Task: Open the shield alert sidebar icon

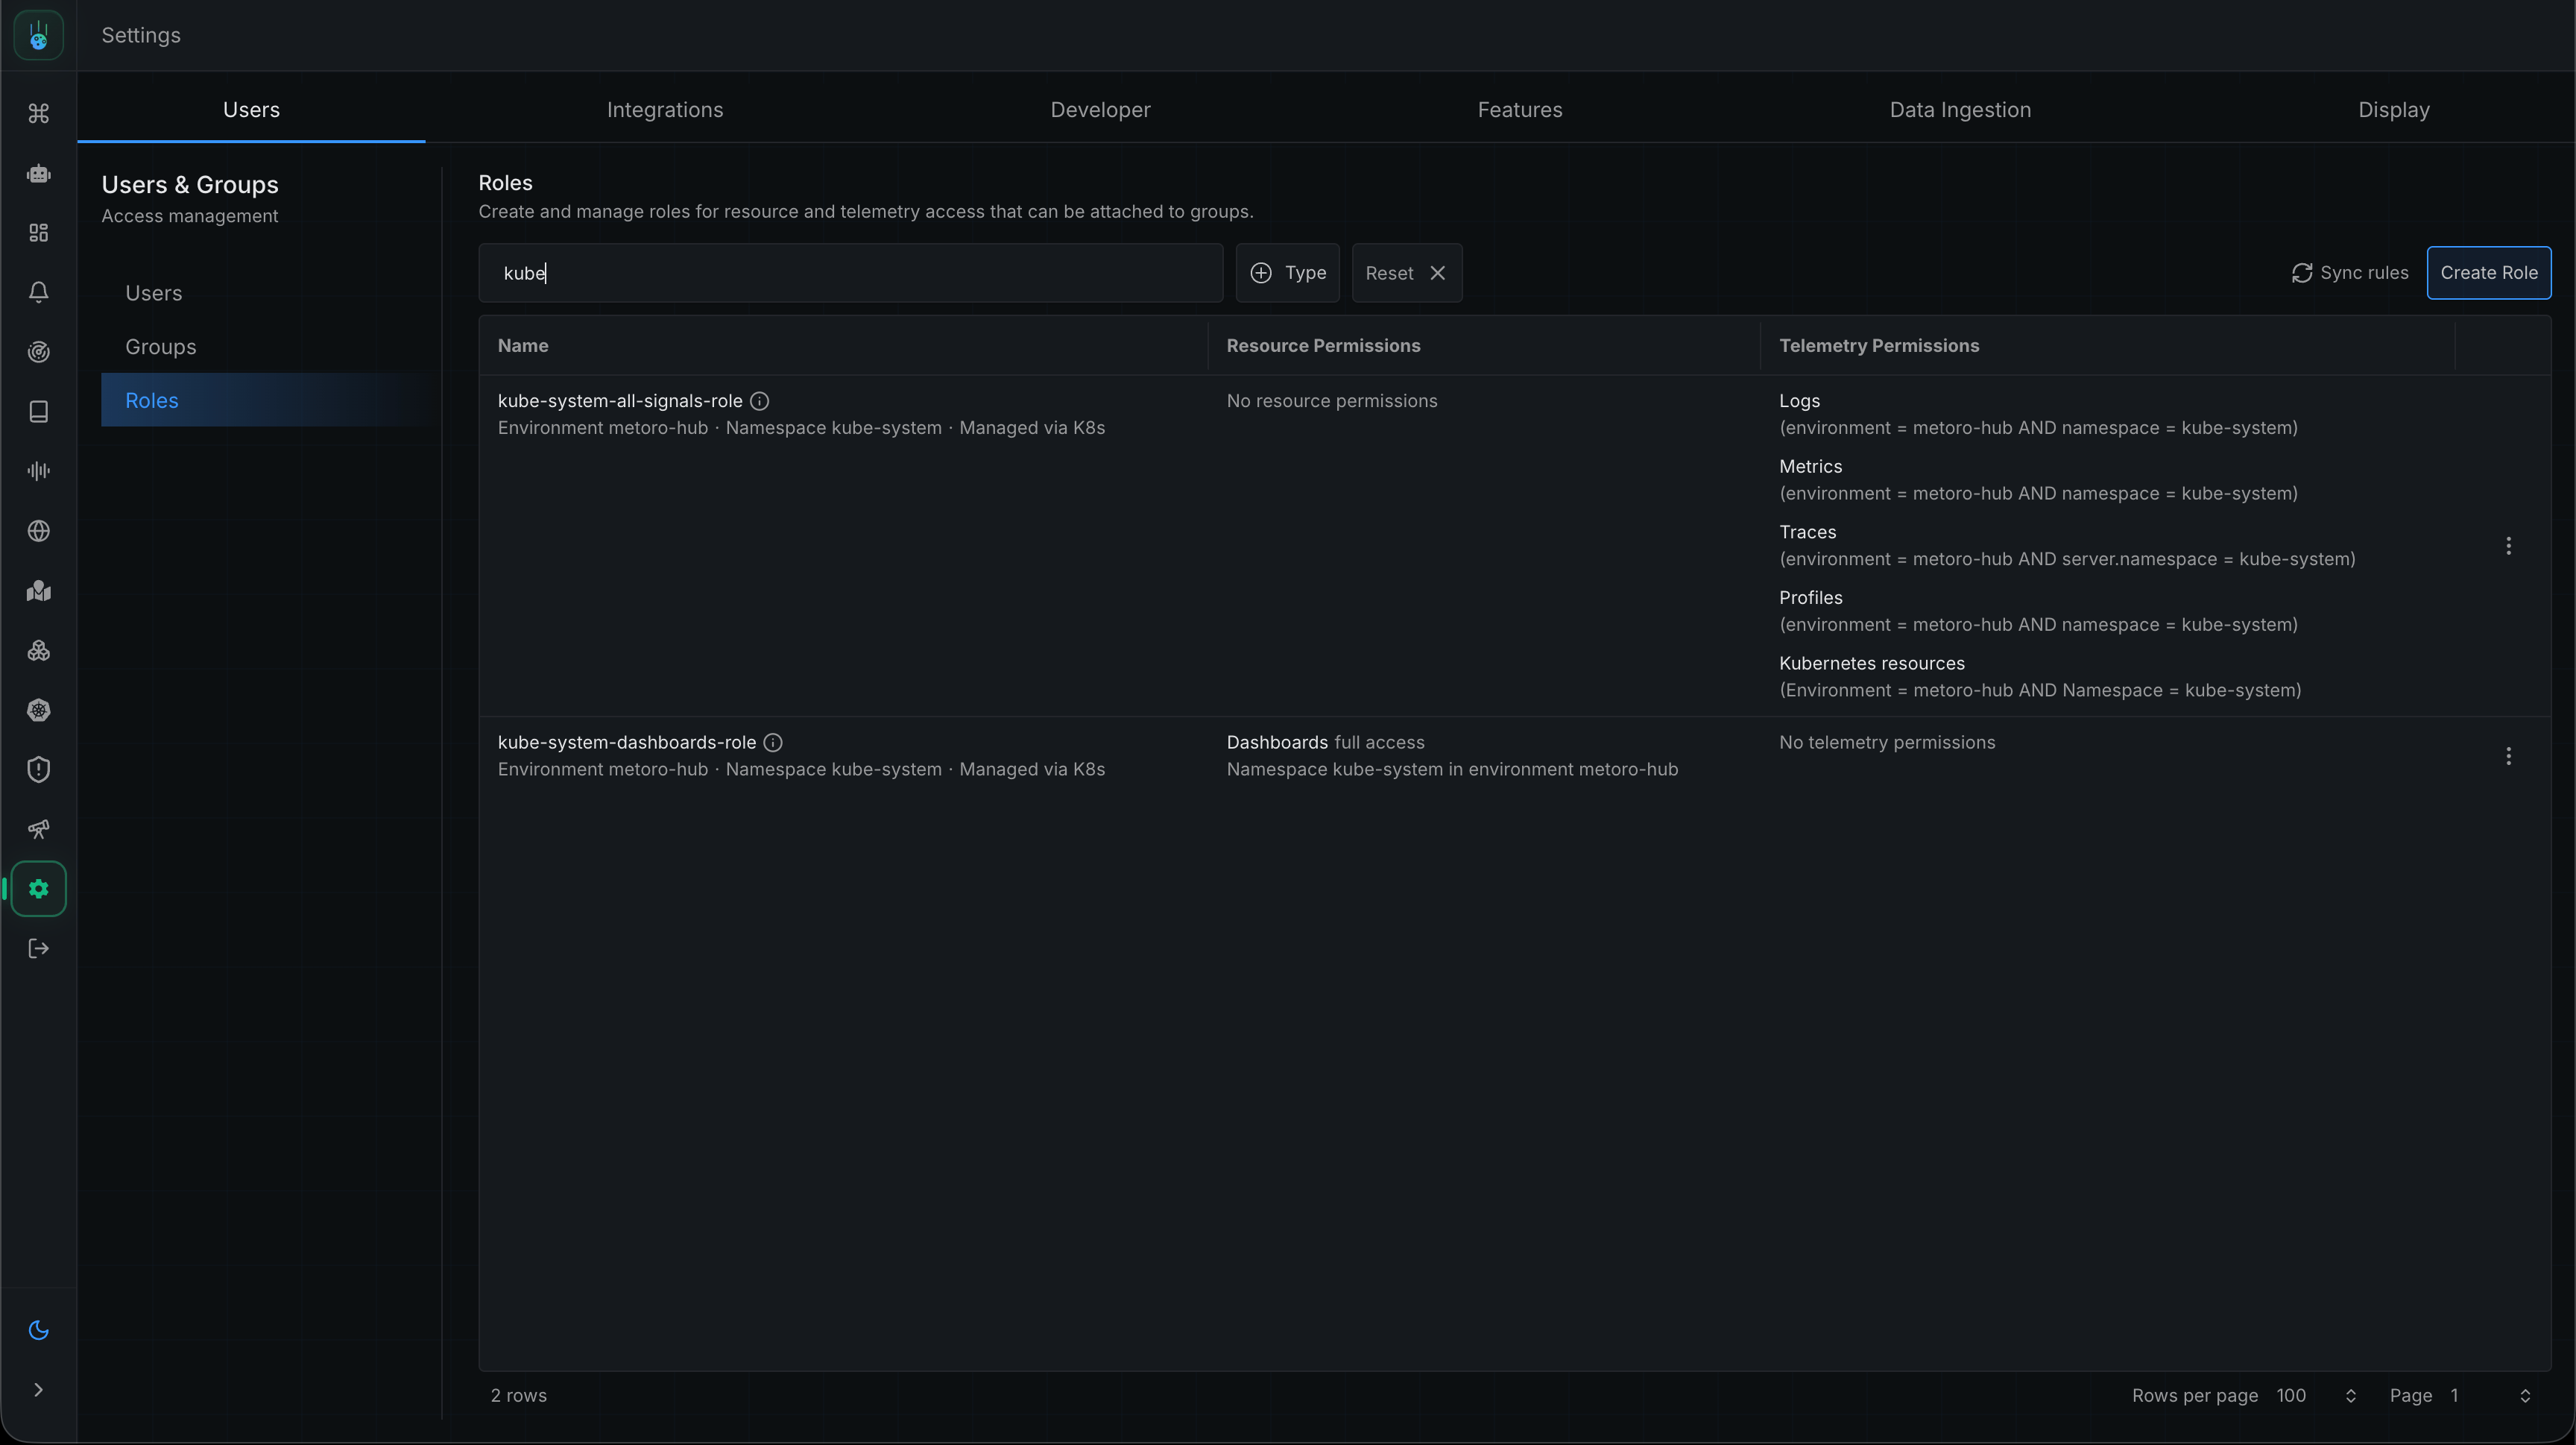Action: pyautogui.click(x=38, y=770)
